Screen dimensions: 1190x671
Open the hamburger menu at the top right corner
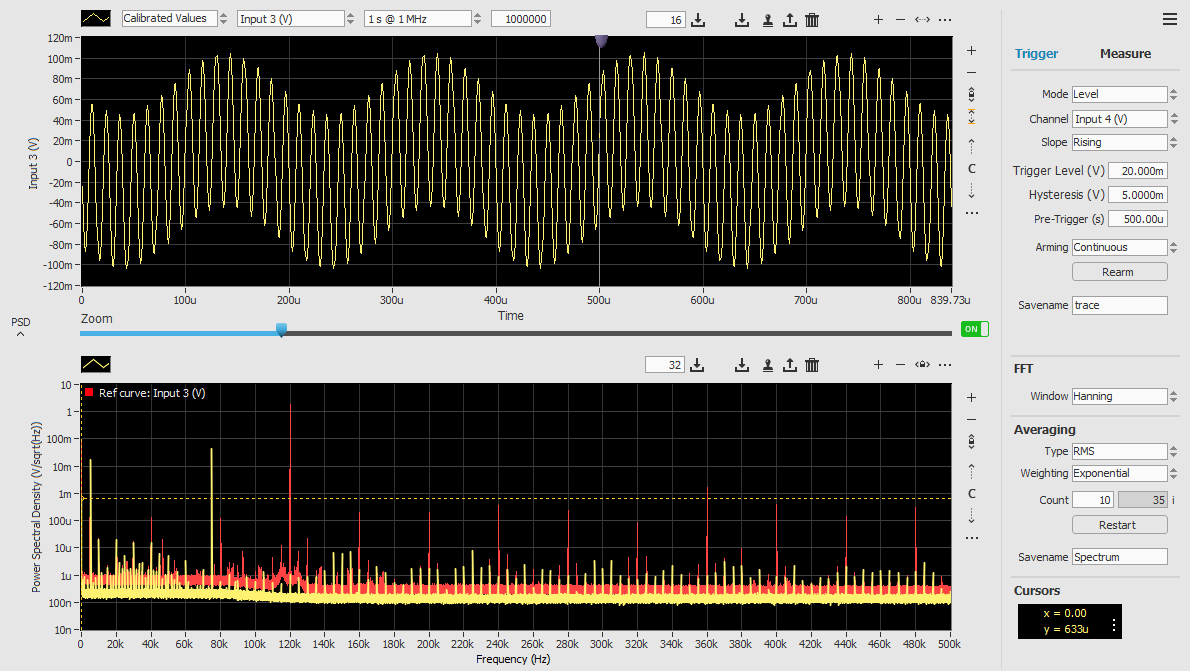point(1169,18)
